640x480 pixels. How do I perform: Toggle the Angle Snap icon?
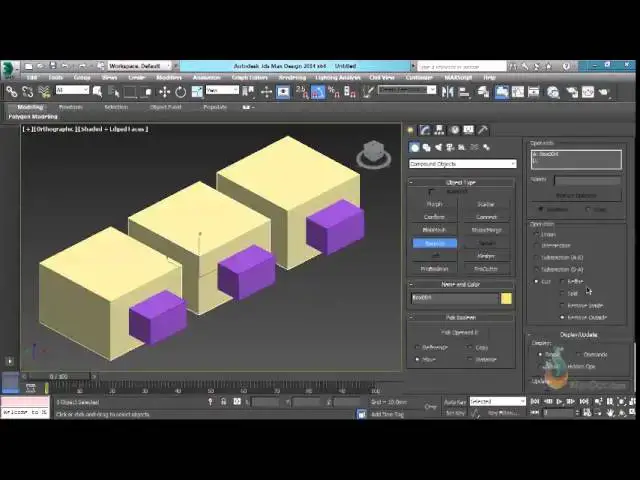coord(318,92)
